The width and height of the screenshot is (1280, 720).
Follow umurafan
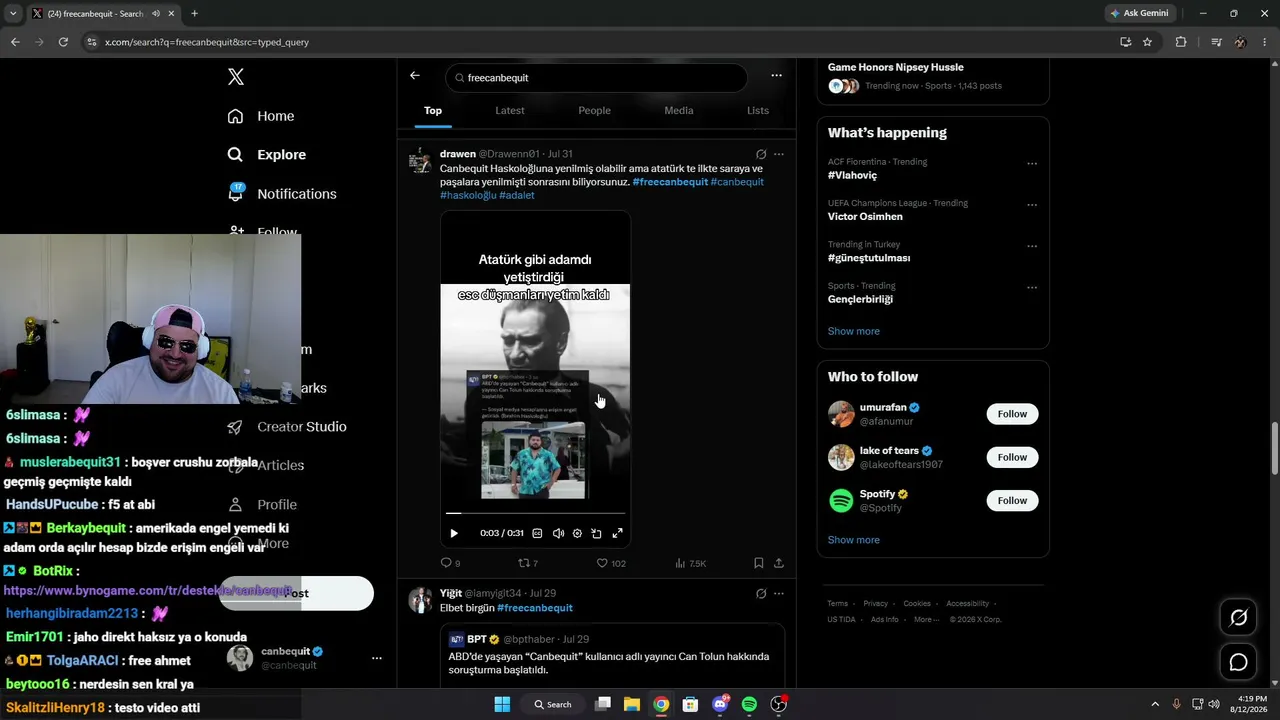(x=1012, y=414)
